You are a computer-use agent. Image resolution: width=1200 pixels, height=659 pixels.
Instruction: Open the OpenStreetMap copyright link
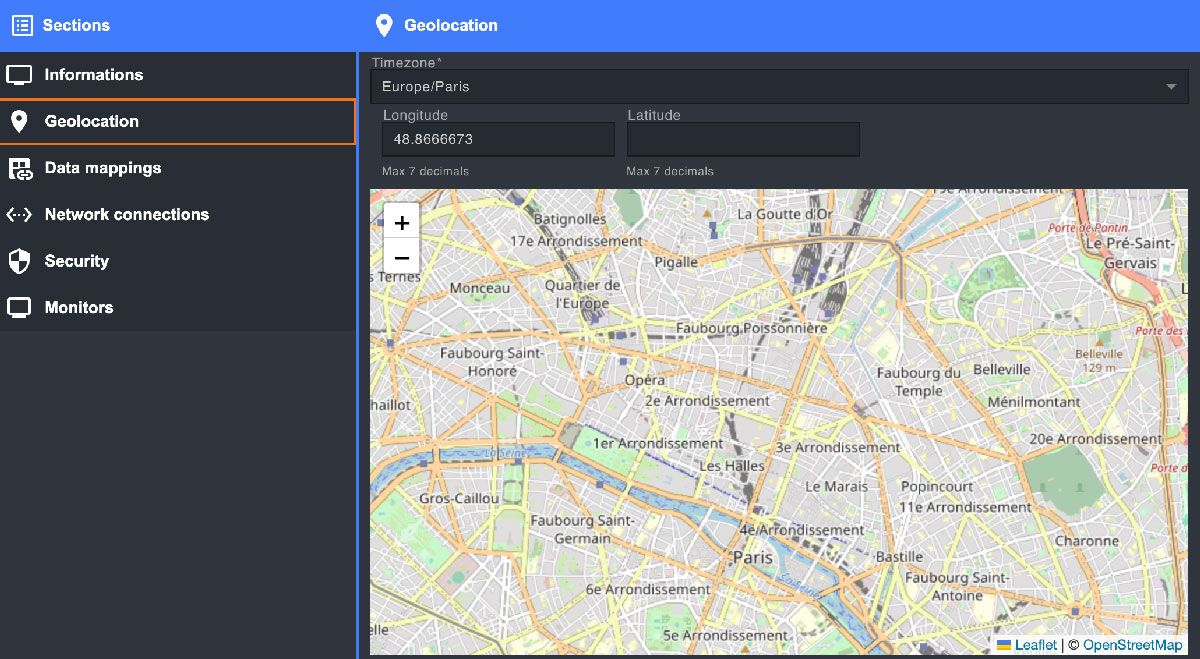[1132, 645]
